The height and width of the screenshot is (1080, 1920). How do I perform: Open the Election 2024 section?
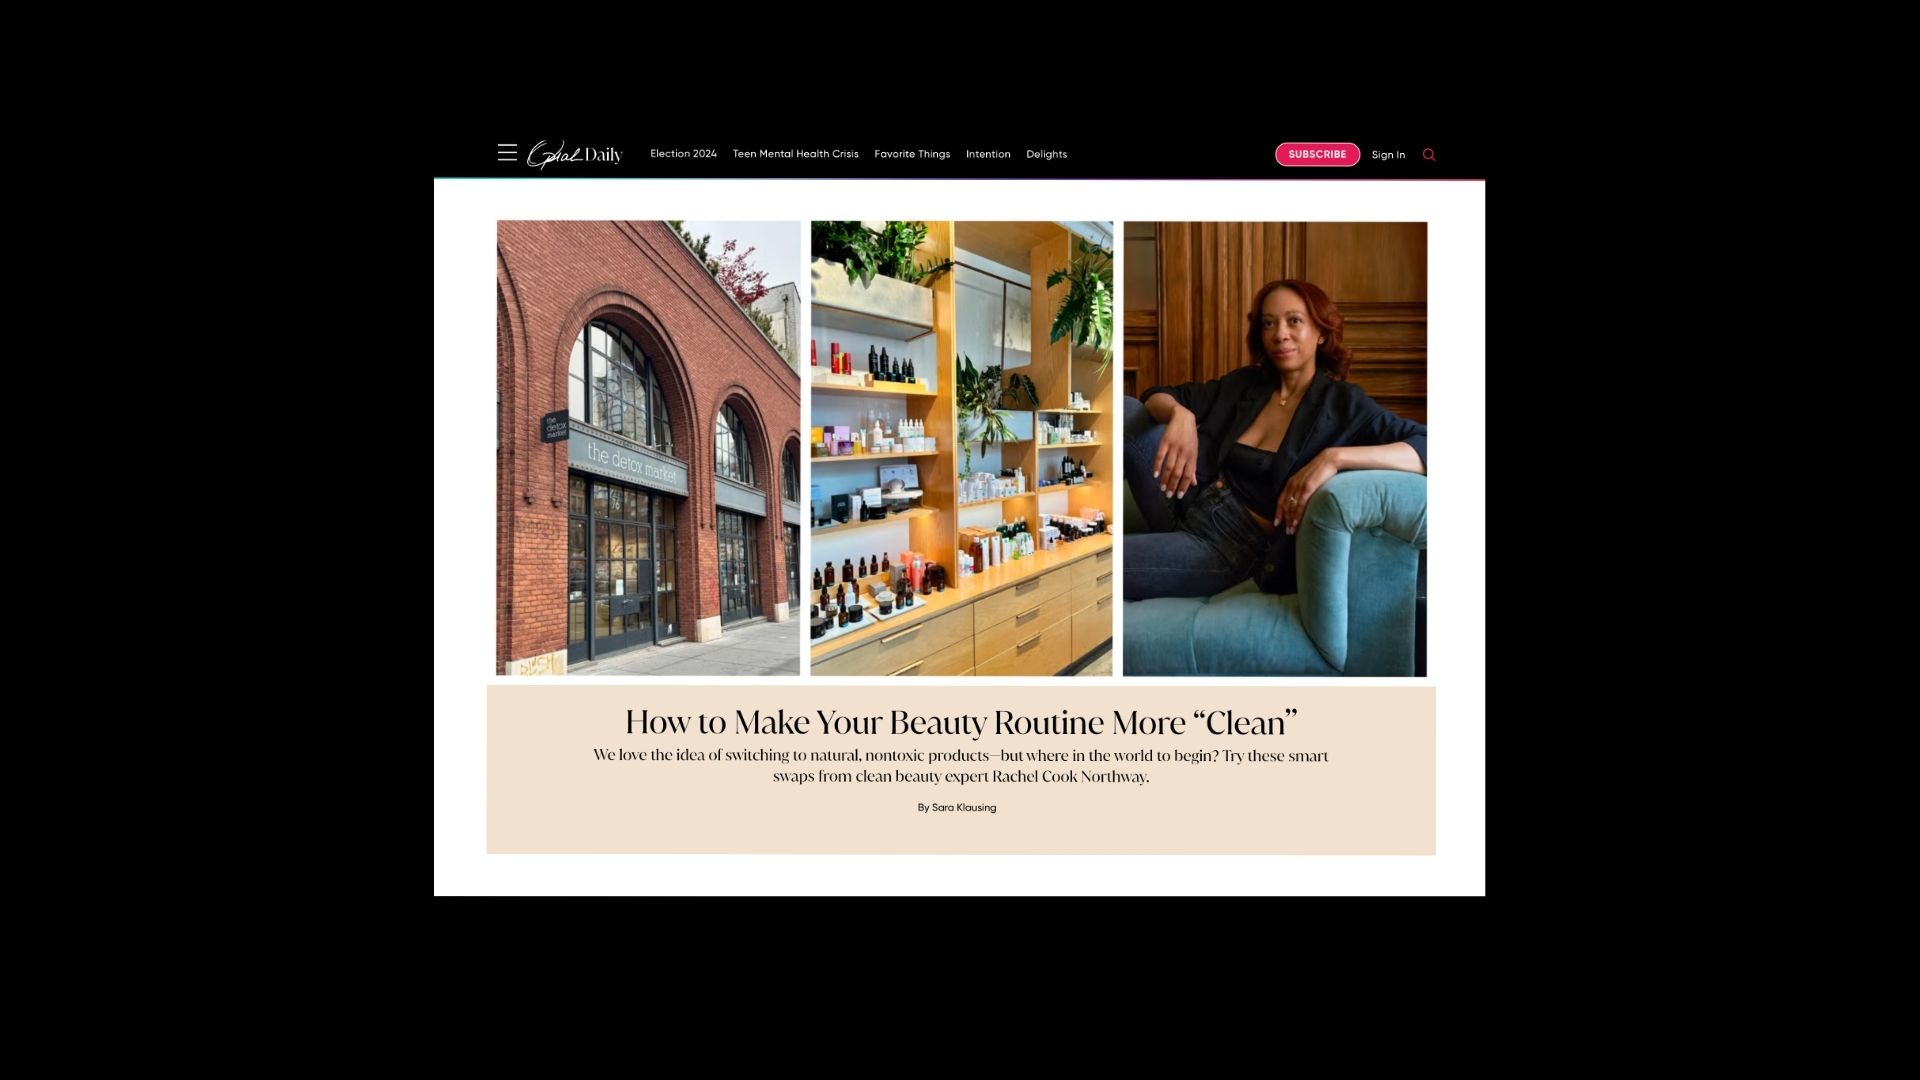point(683,154)
